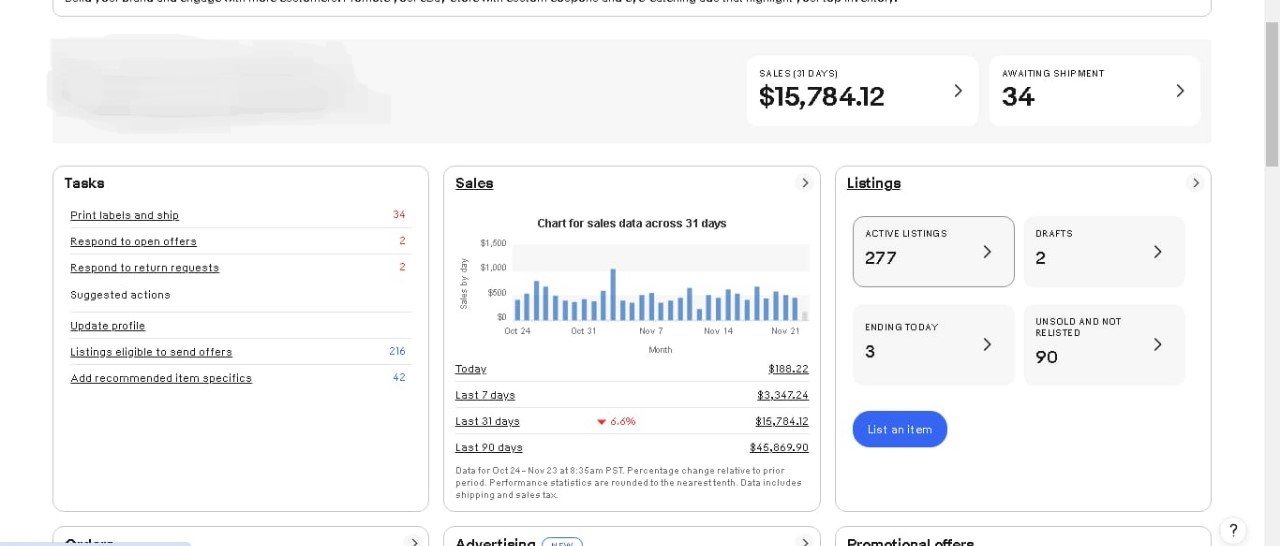
Task: Expand the Orders panel arrow
Action: pyautogui.click(x=413, y=541)
